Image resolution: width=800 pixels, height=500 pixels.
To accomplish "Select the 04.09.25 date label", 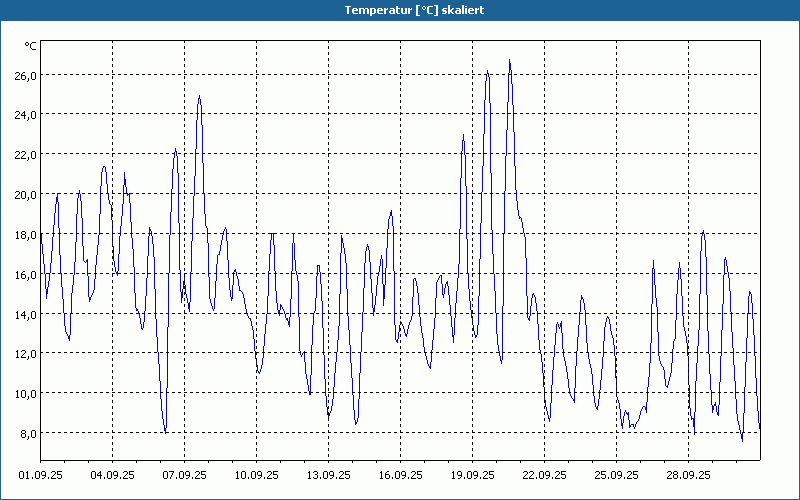I will coord(113,476).
